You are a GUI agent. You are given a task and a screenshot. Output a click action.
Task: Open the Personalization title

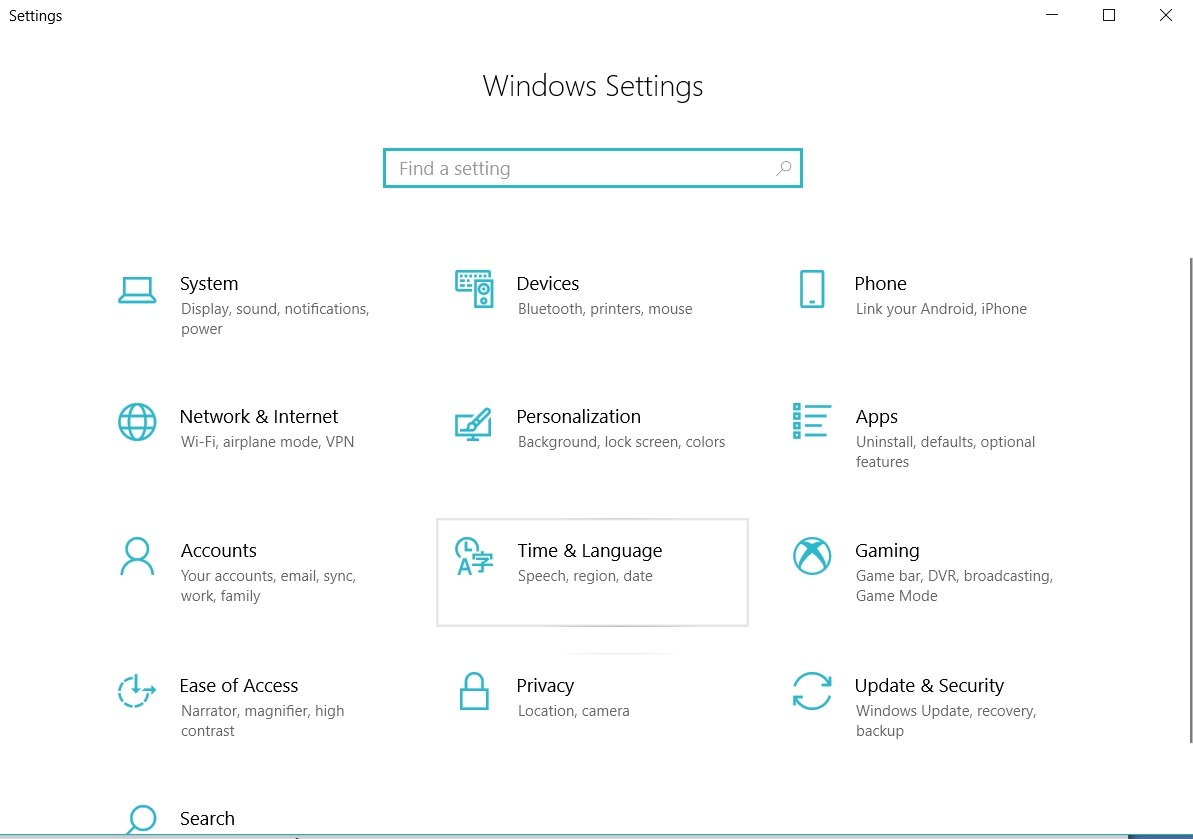click(x=578, y=417)
